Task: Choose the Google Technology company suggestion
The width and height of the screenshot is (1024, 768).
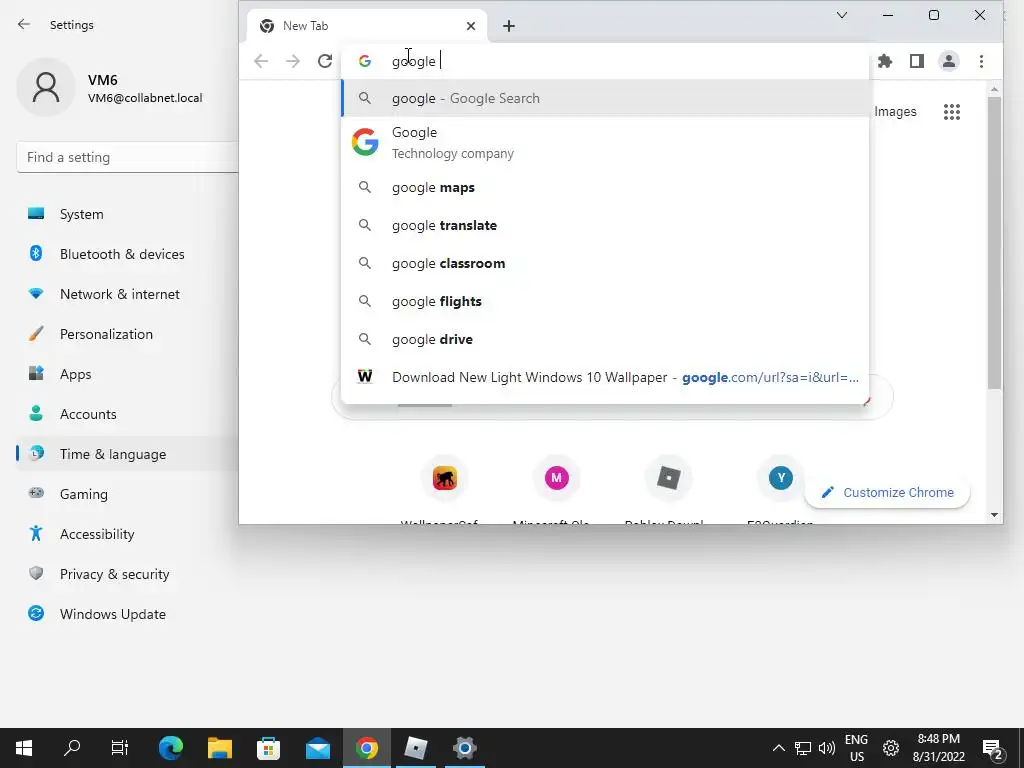Action: click(605, 142)
